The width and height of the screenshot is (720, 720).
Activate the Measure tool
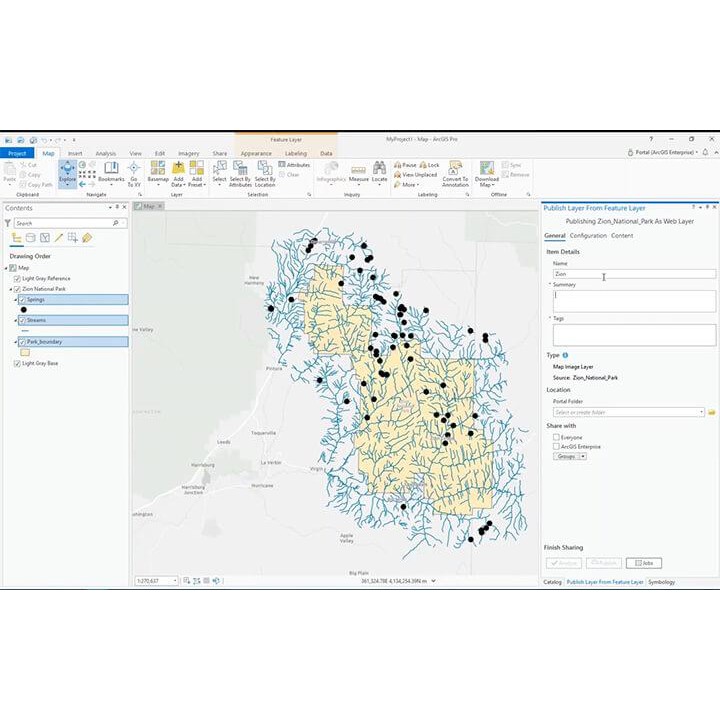[x=358, y=172]
